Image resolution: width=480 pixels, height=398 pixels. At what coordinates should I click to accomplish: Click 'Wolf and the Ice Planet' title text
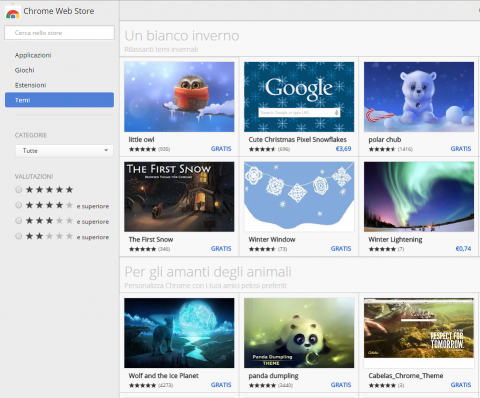(163, 376)
